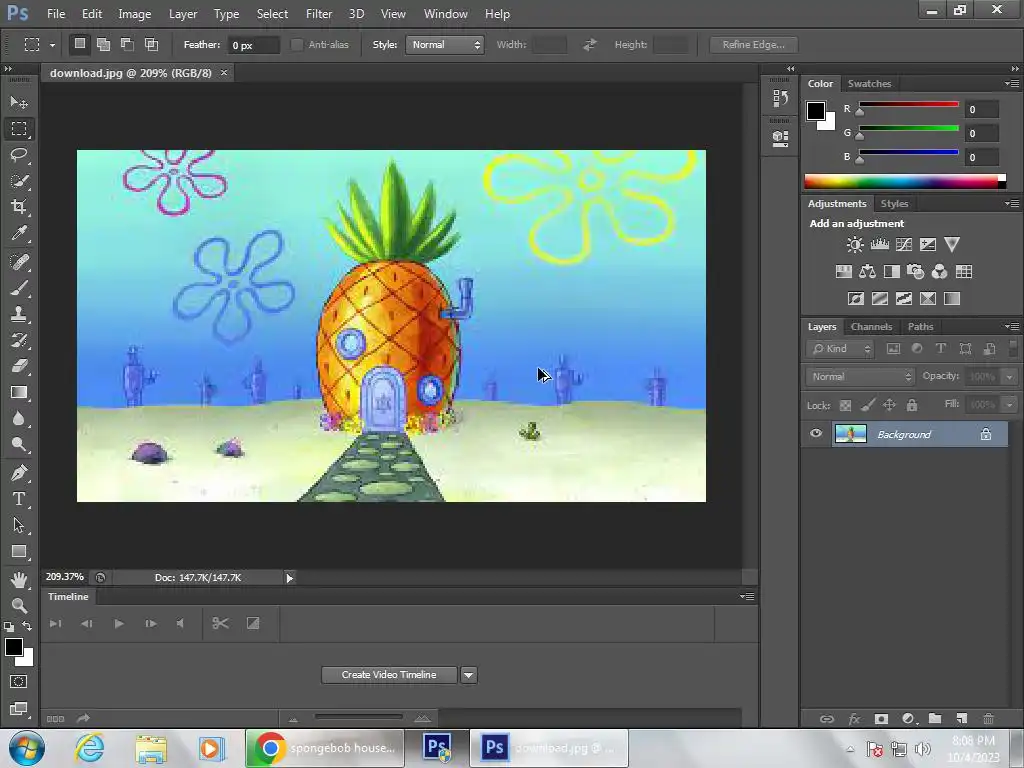Add a Photo Filter adjustment
Screen dimensions: 1024x768
click(x=916, y=272)
